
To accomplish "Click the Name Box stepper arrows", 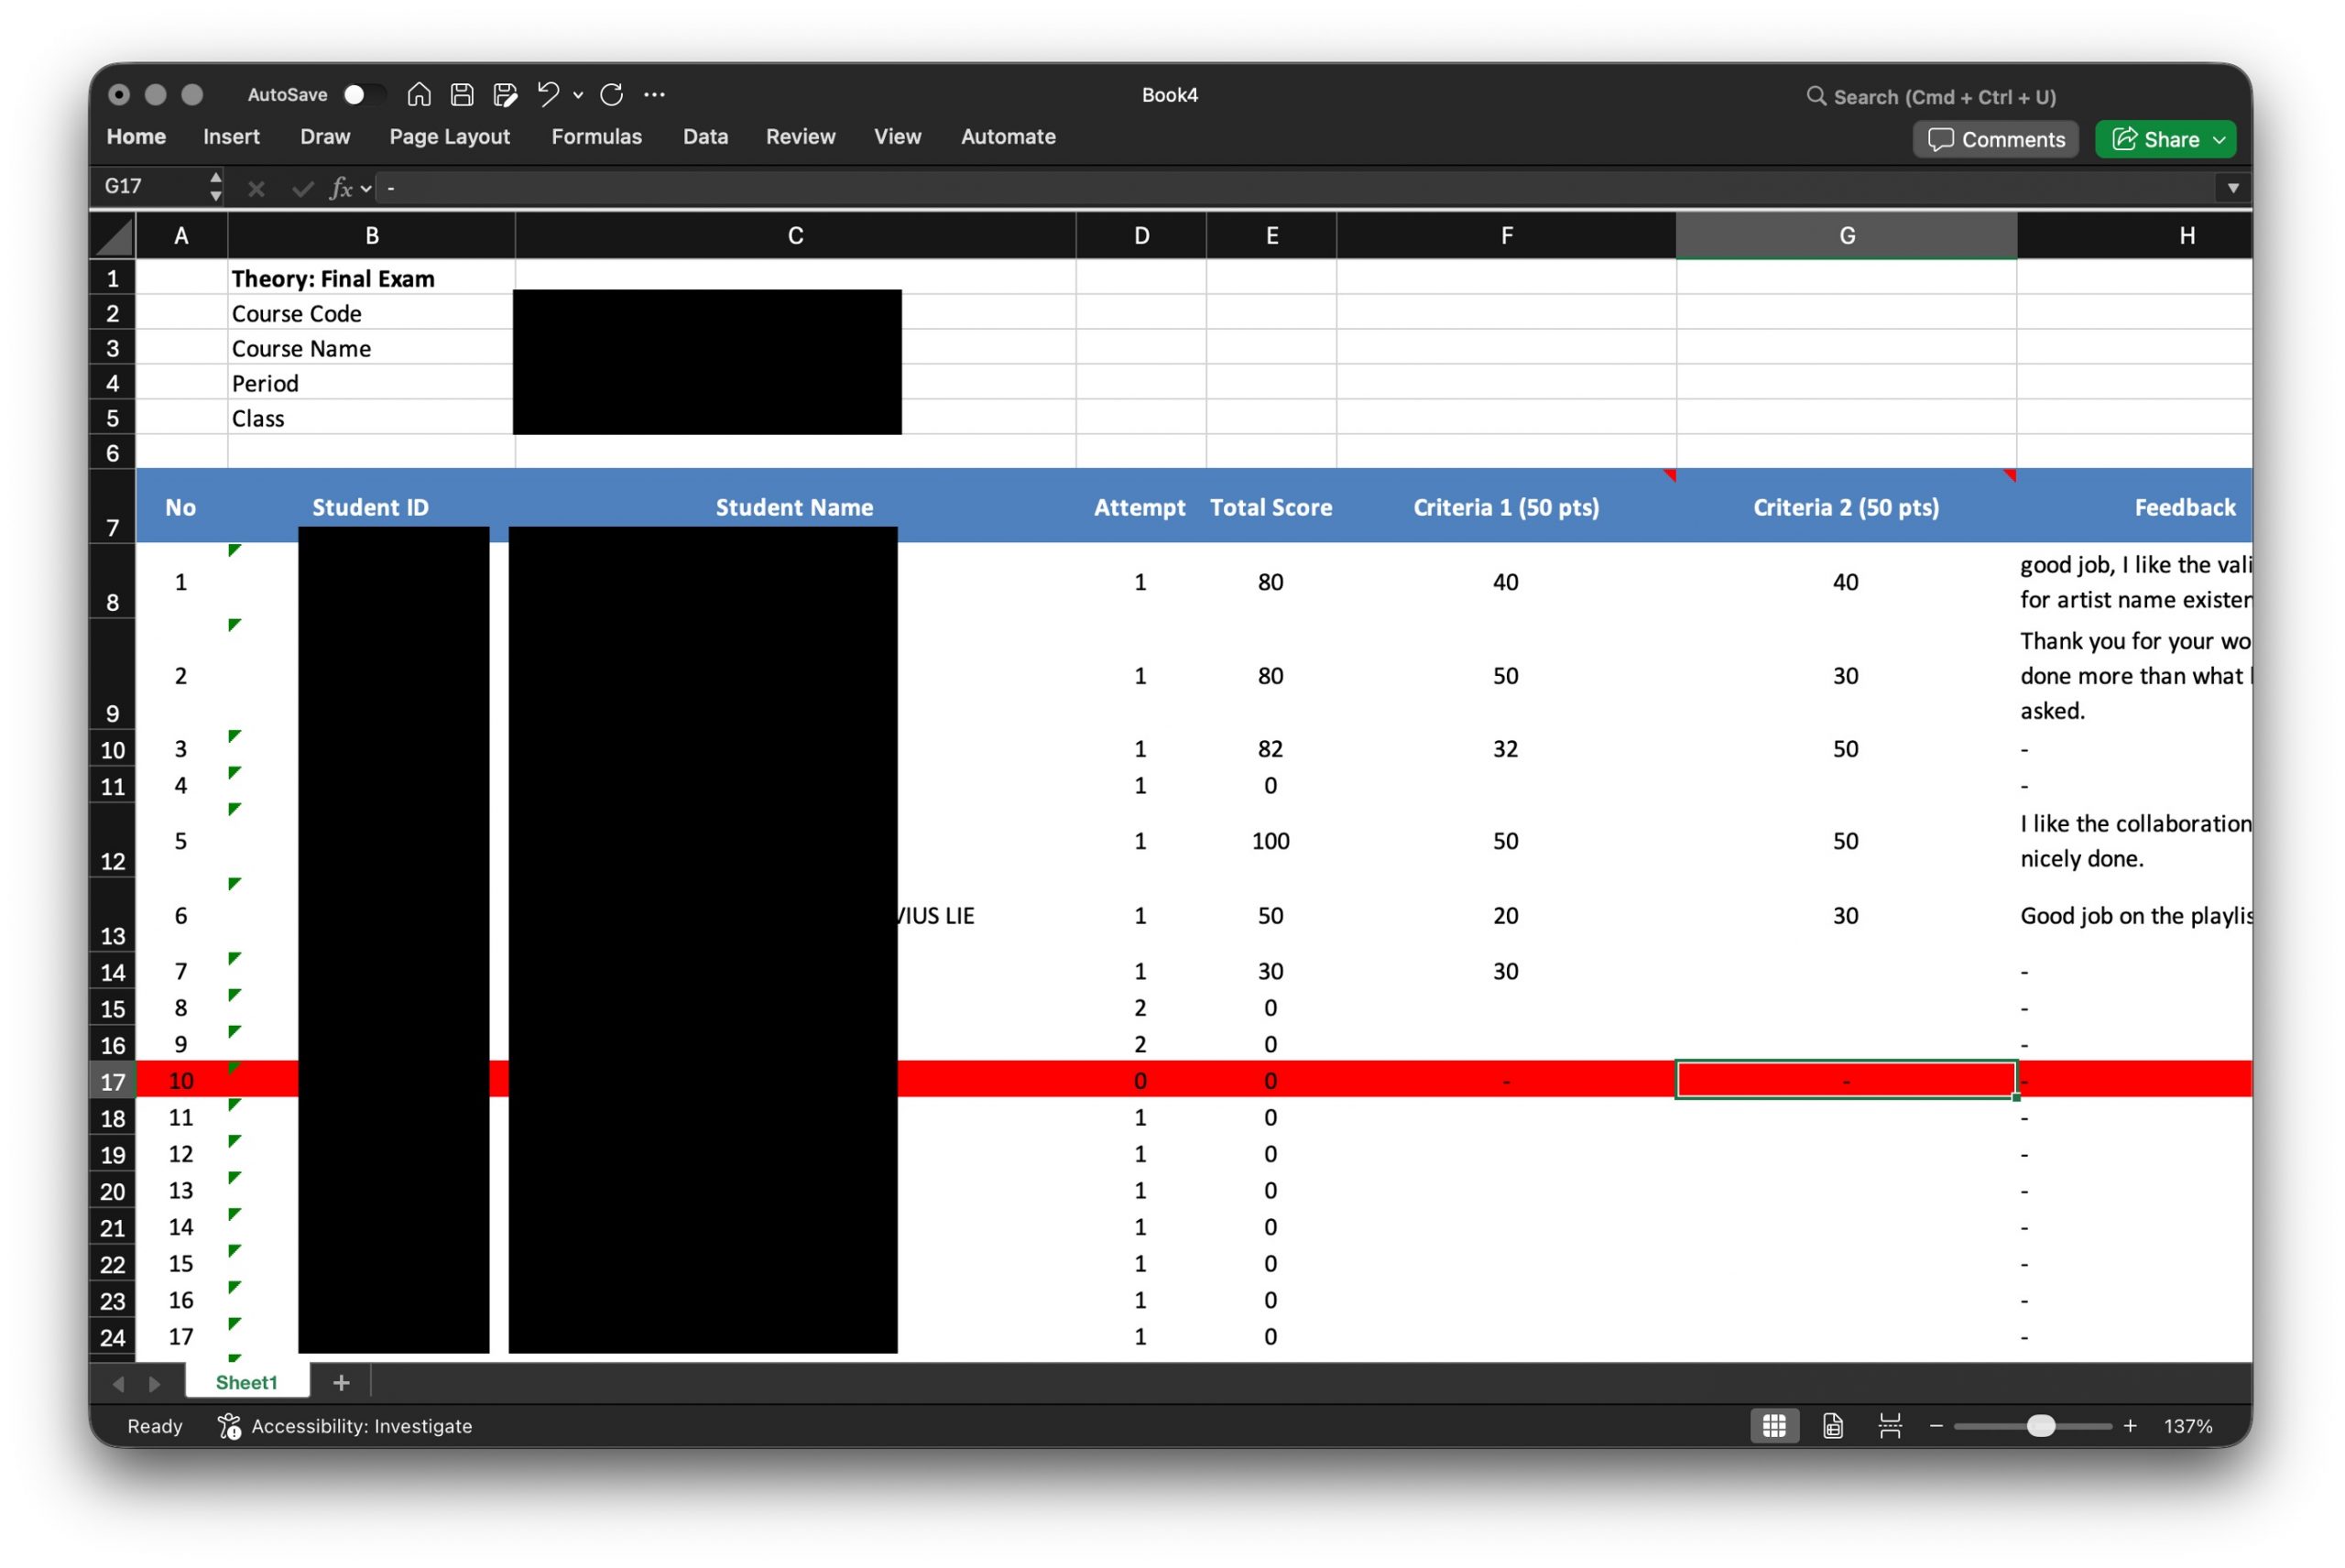I will (x=215, y=187).
